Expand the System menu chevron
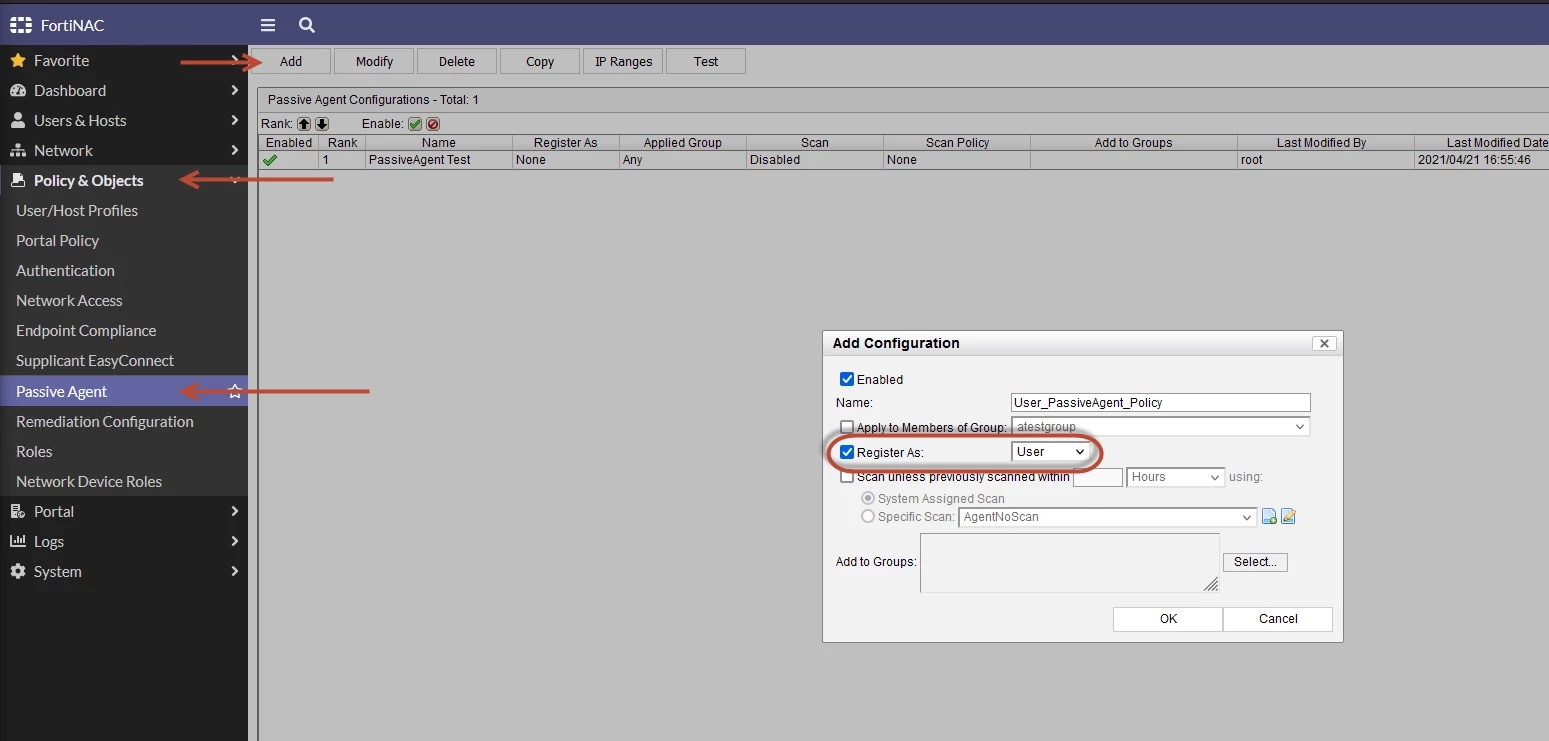 point(235,572)
